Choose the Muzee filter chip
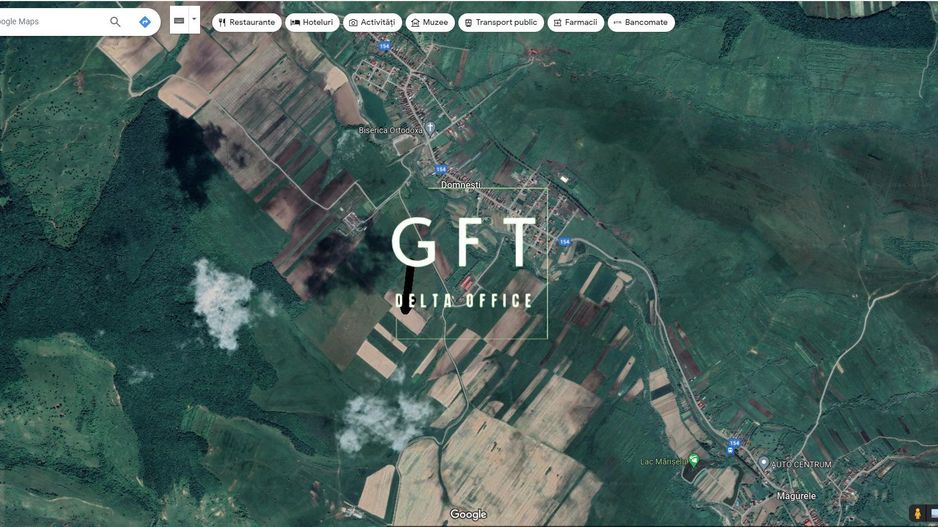This screenshot has width=938, height=527. [430, 22]
